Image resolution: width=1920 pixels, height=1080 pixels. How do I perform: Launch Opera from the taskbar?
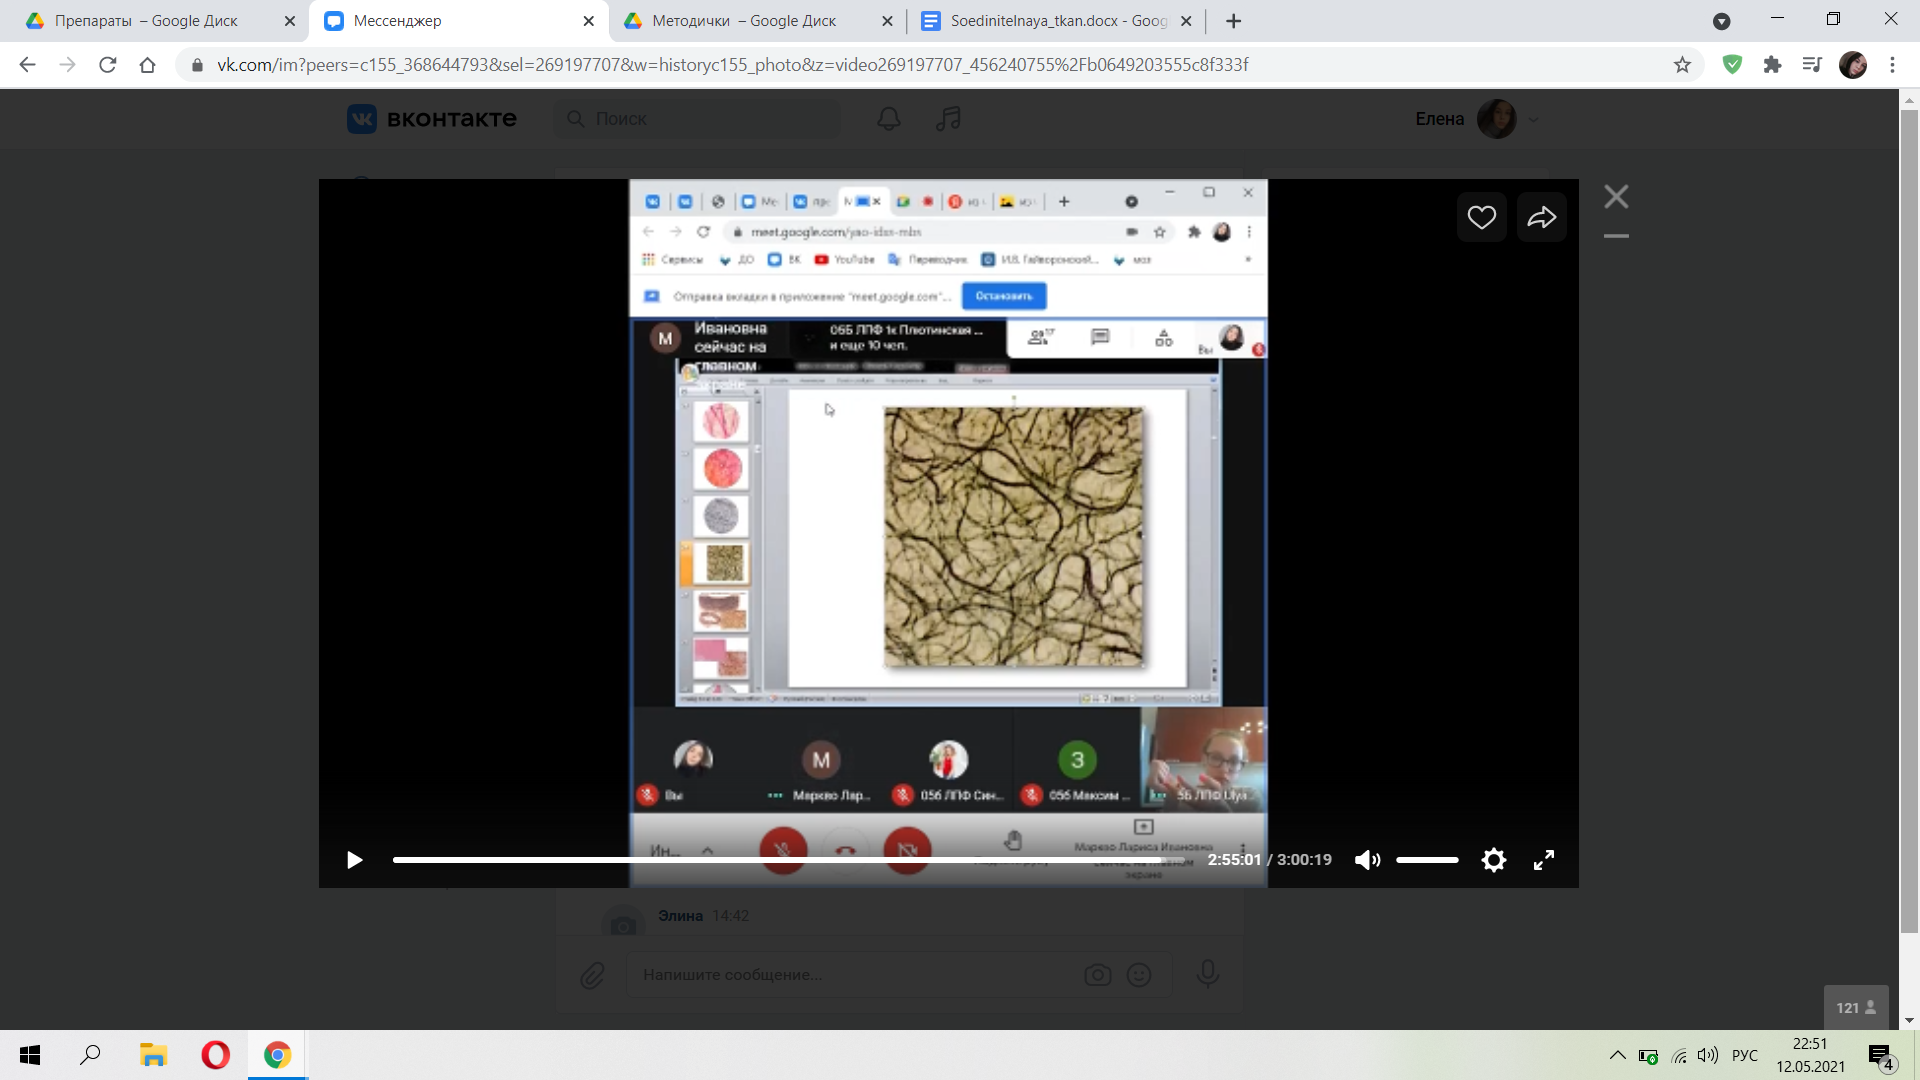tap(215, 1055)
